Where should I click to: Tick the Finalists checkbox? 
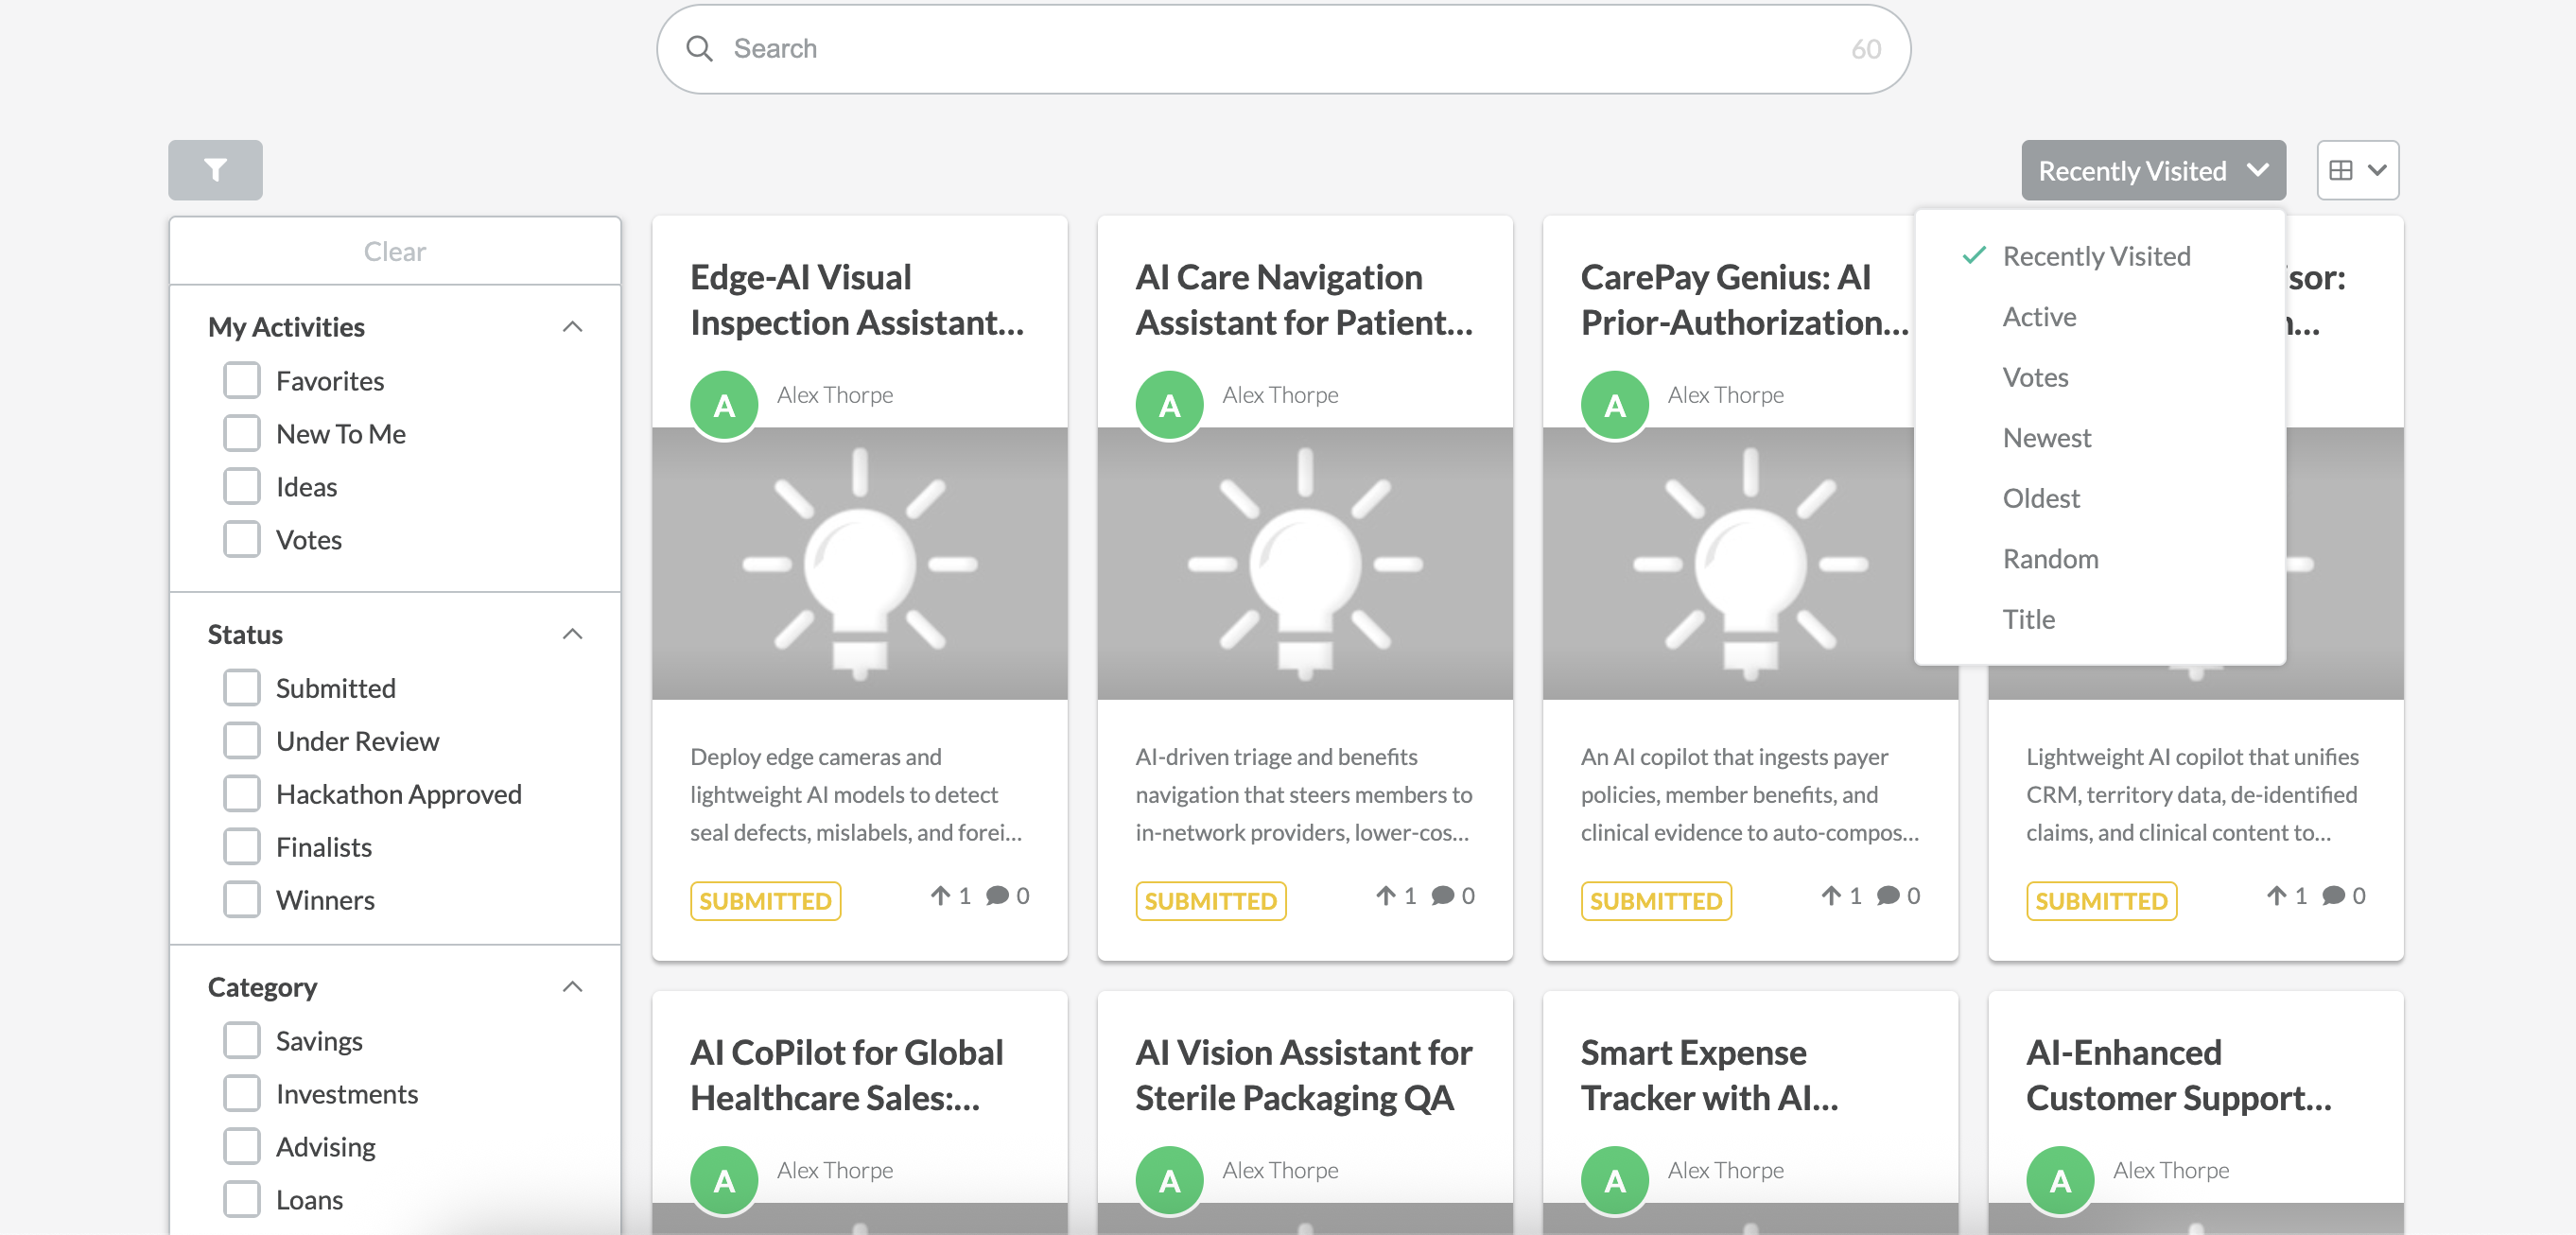(x=242, y=846)
